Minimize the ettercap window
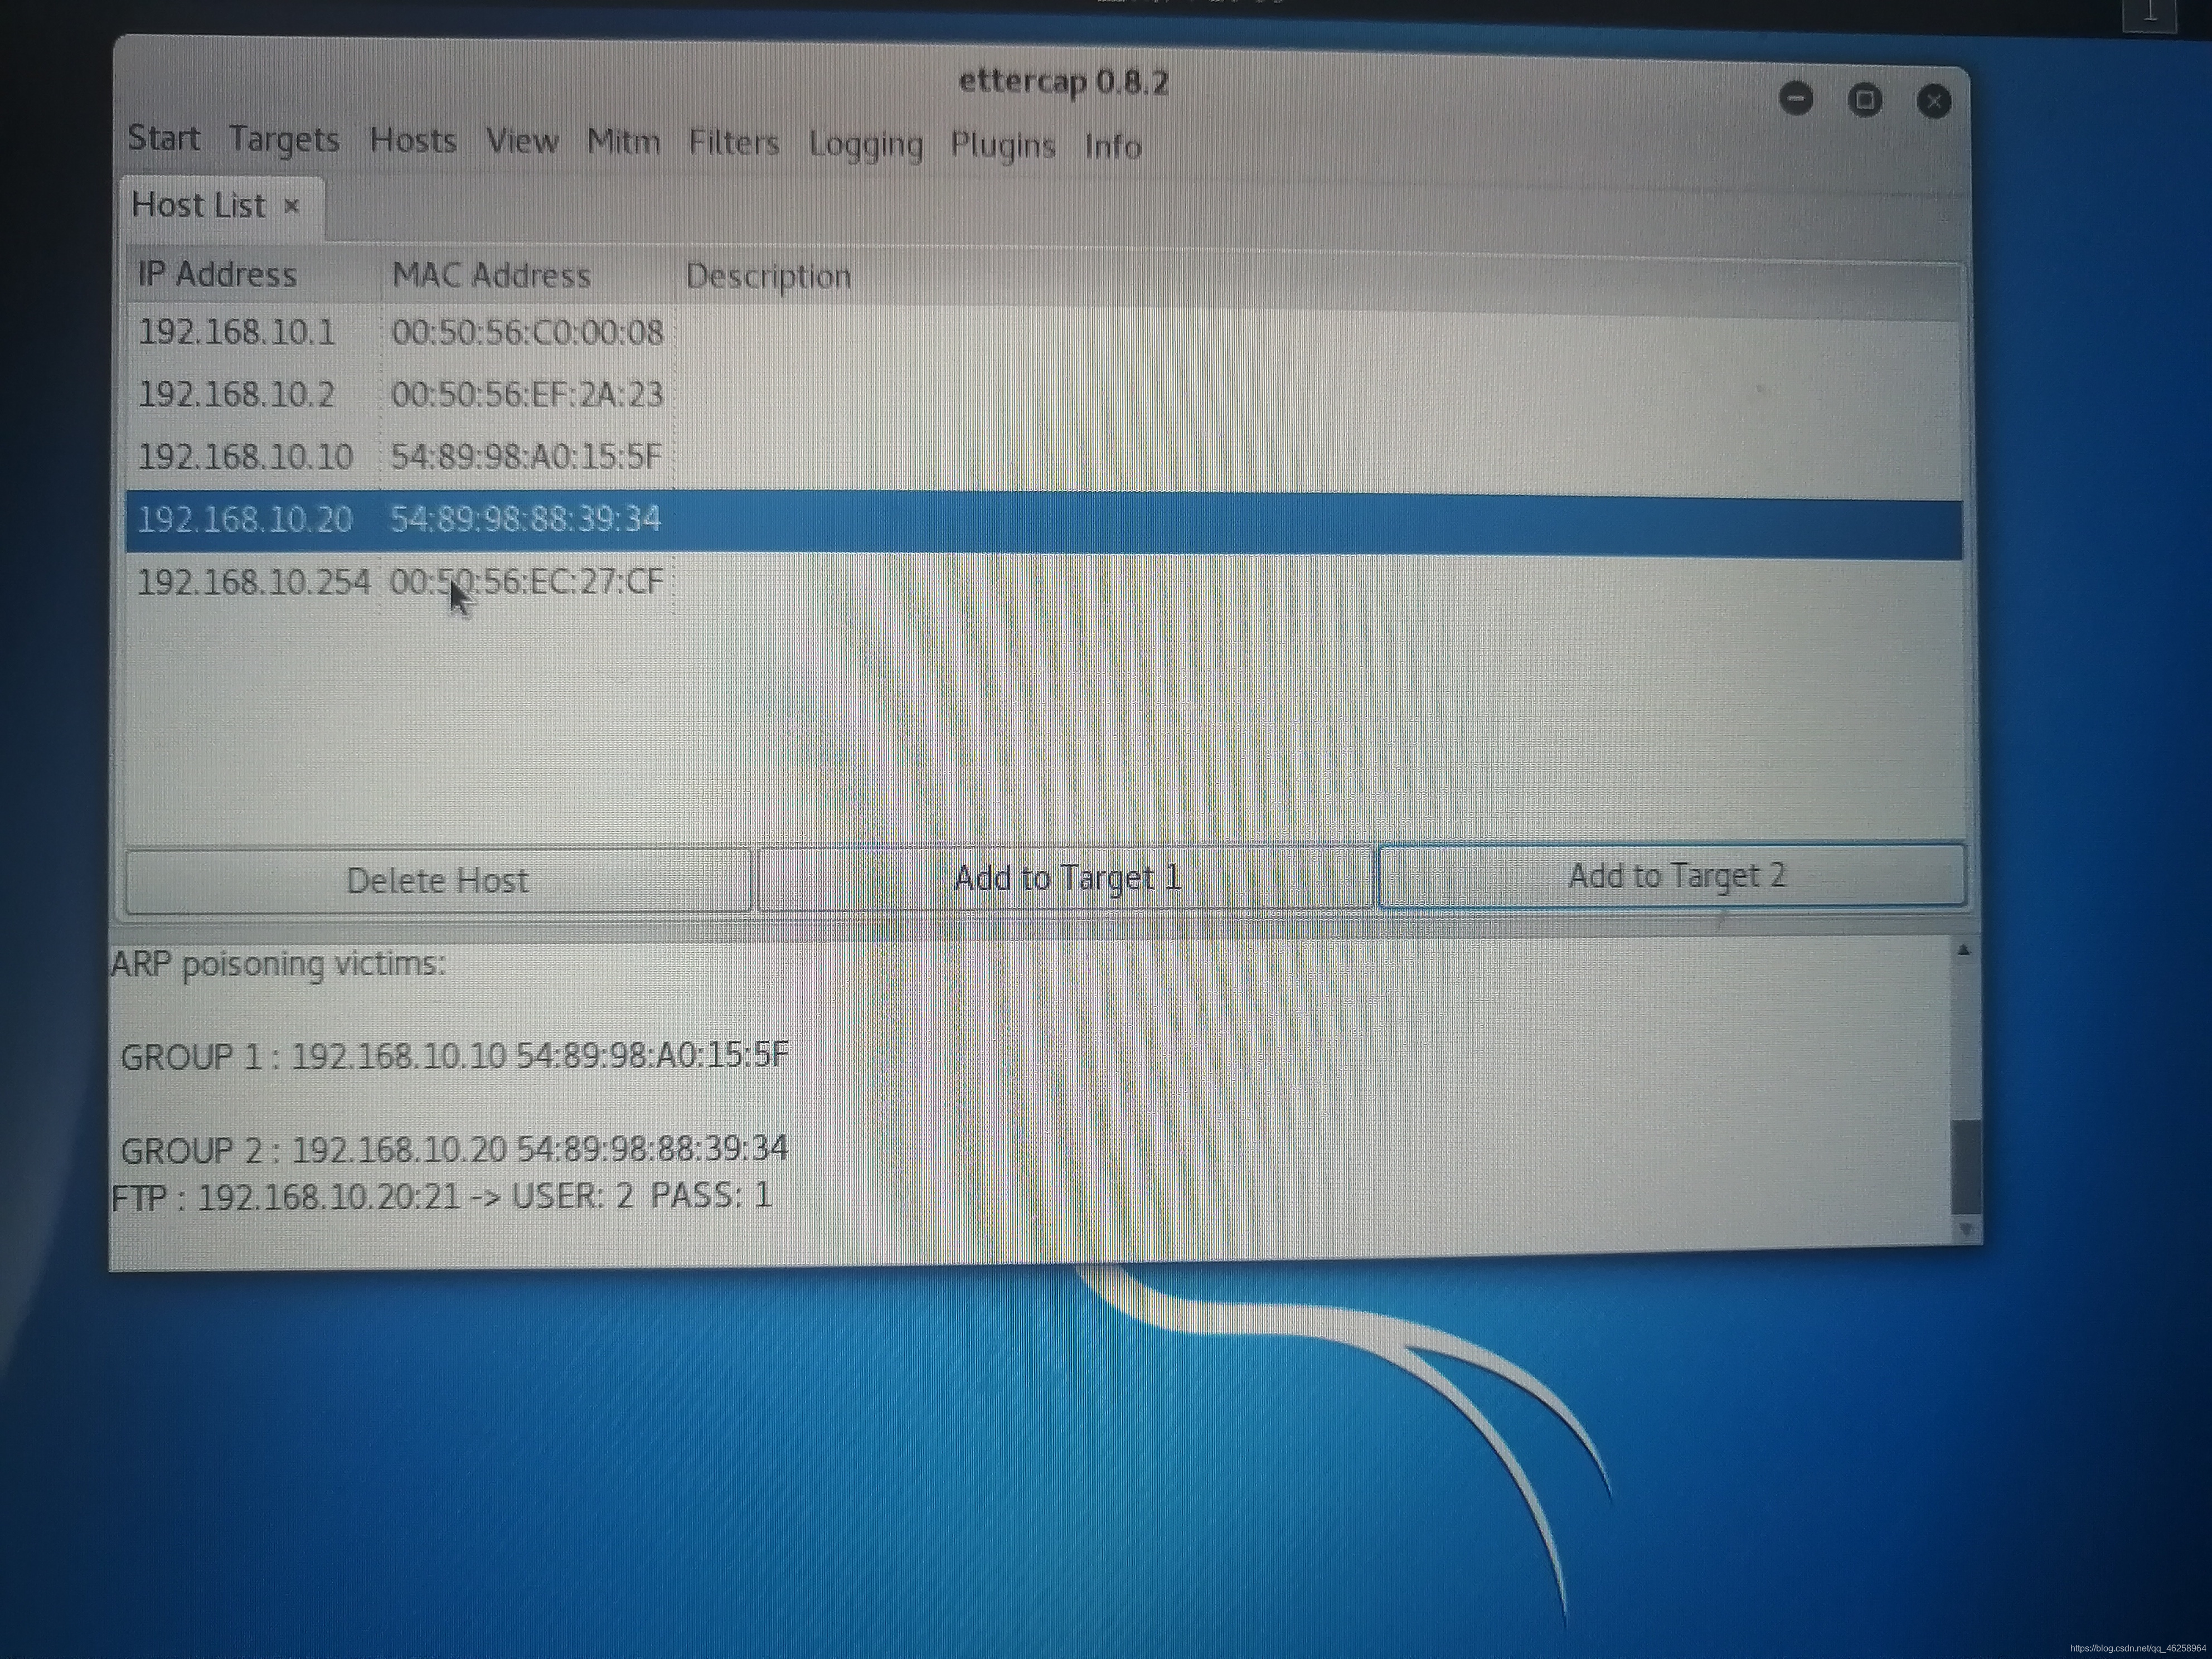 tap(1796, 98)
